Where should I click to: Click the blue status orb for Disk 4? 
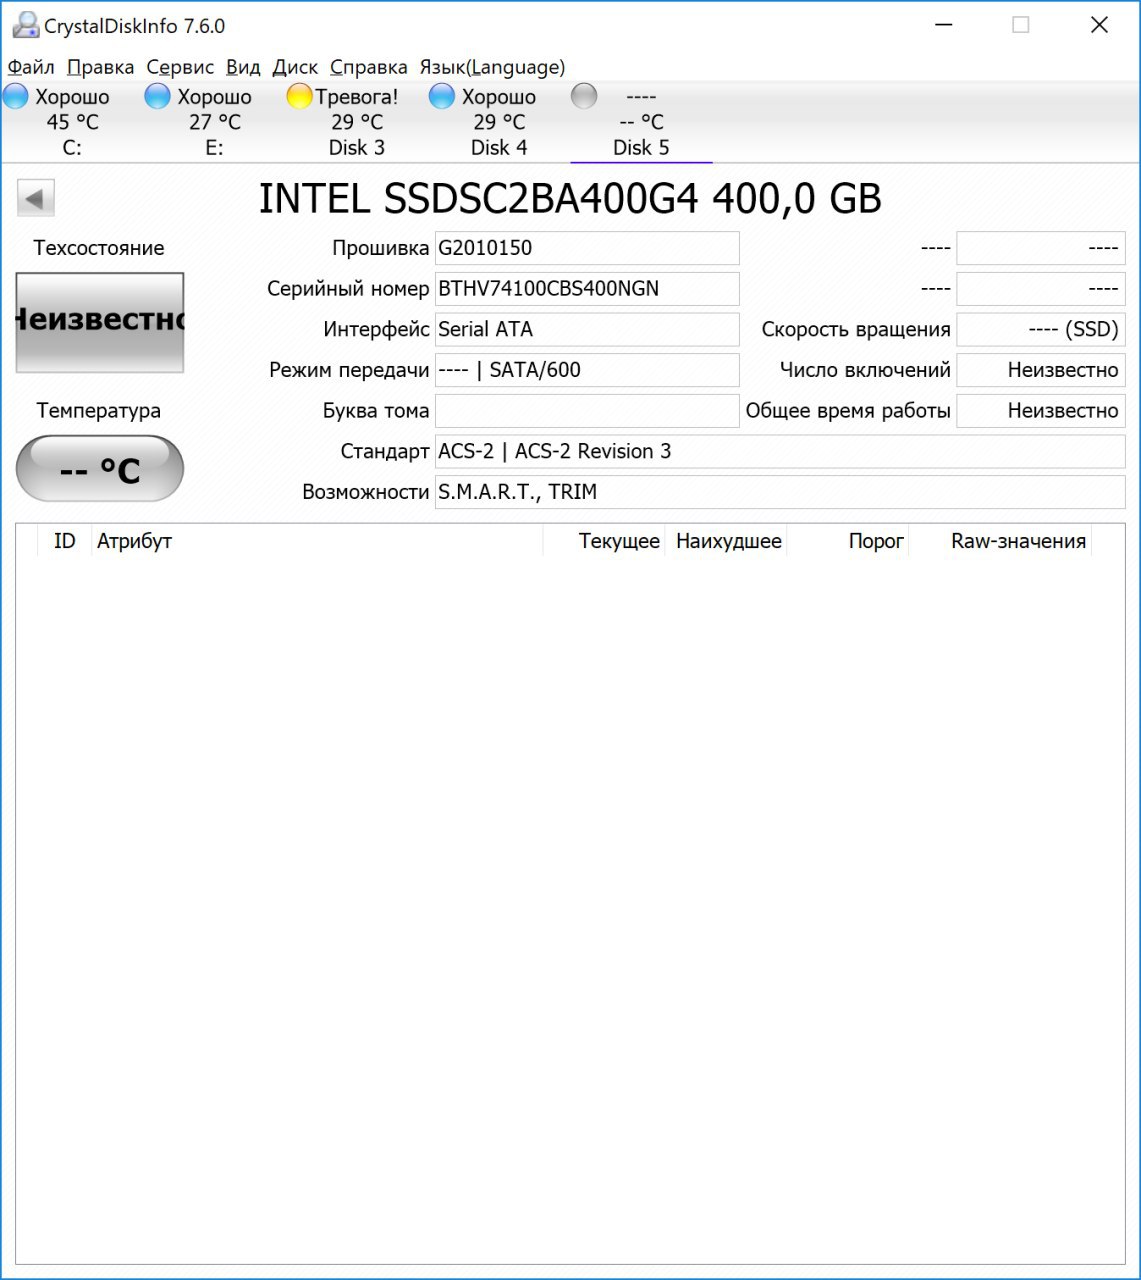pos(442,96)
